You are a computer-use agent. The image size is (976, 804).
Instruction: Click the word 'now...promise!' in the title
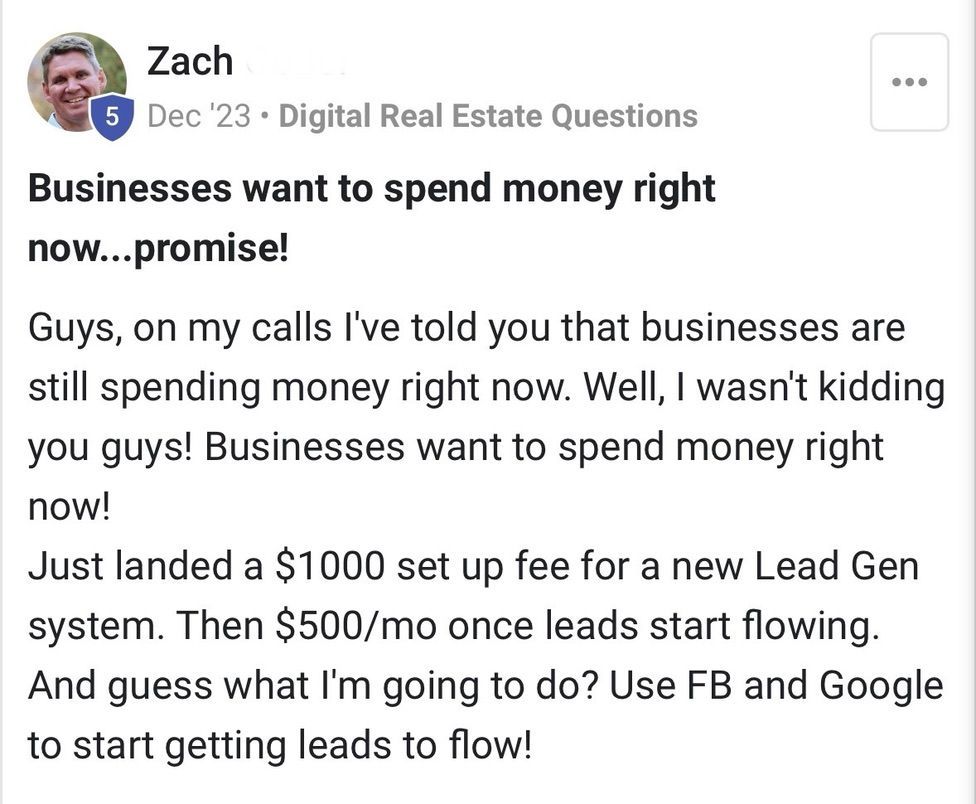pos(158,247)
